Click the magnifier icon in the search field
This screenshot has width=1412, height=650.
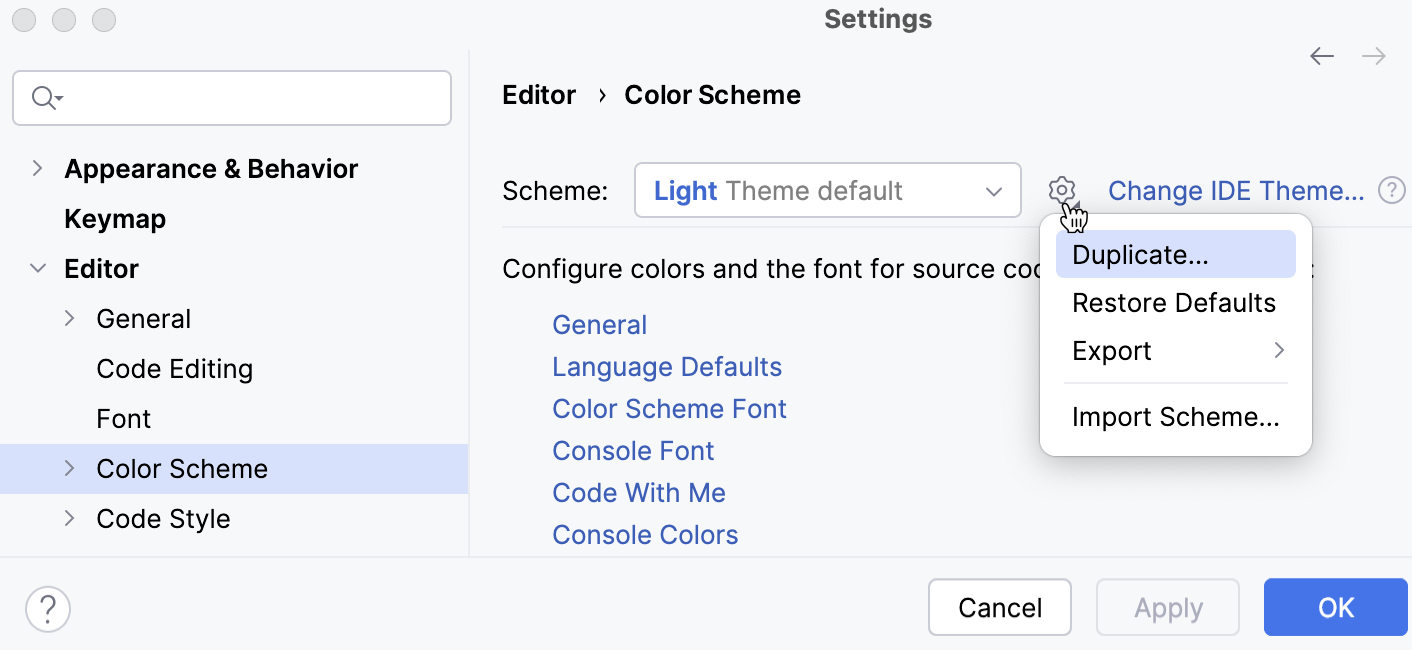click(x=43, y=97)
